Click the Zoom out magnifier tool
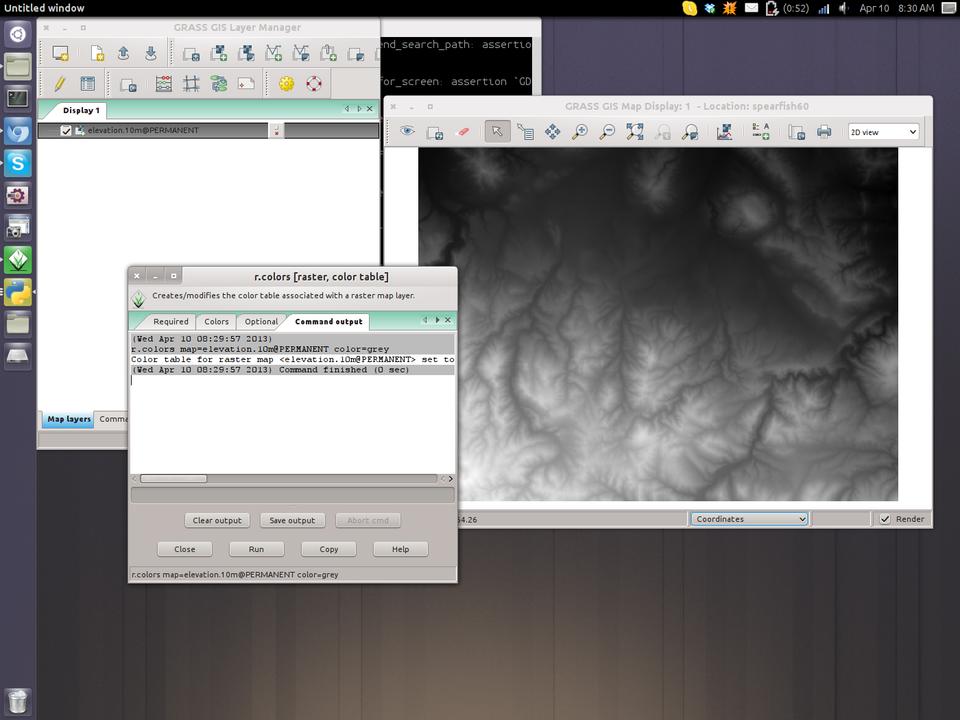 [x=606, y=132]
